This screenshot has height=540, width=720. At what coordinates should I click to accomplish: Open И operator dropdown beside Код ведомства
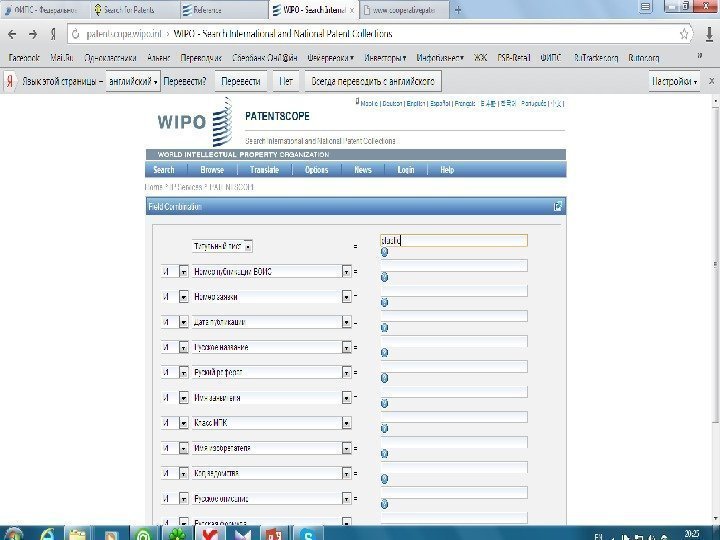pos(183,473)
